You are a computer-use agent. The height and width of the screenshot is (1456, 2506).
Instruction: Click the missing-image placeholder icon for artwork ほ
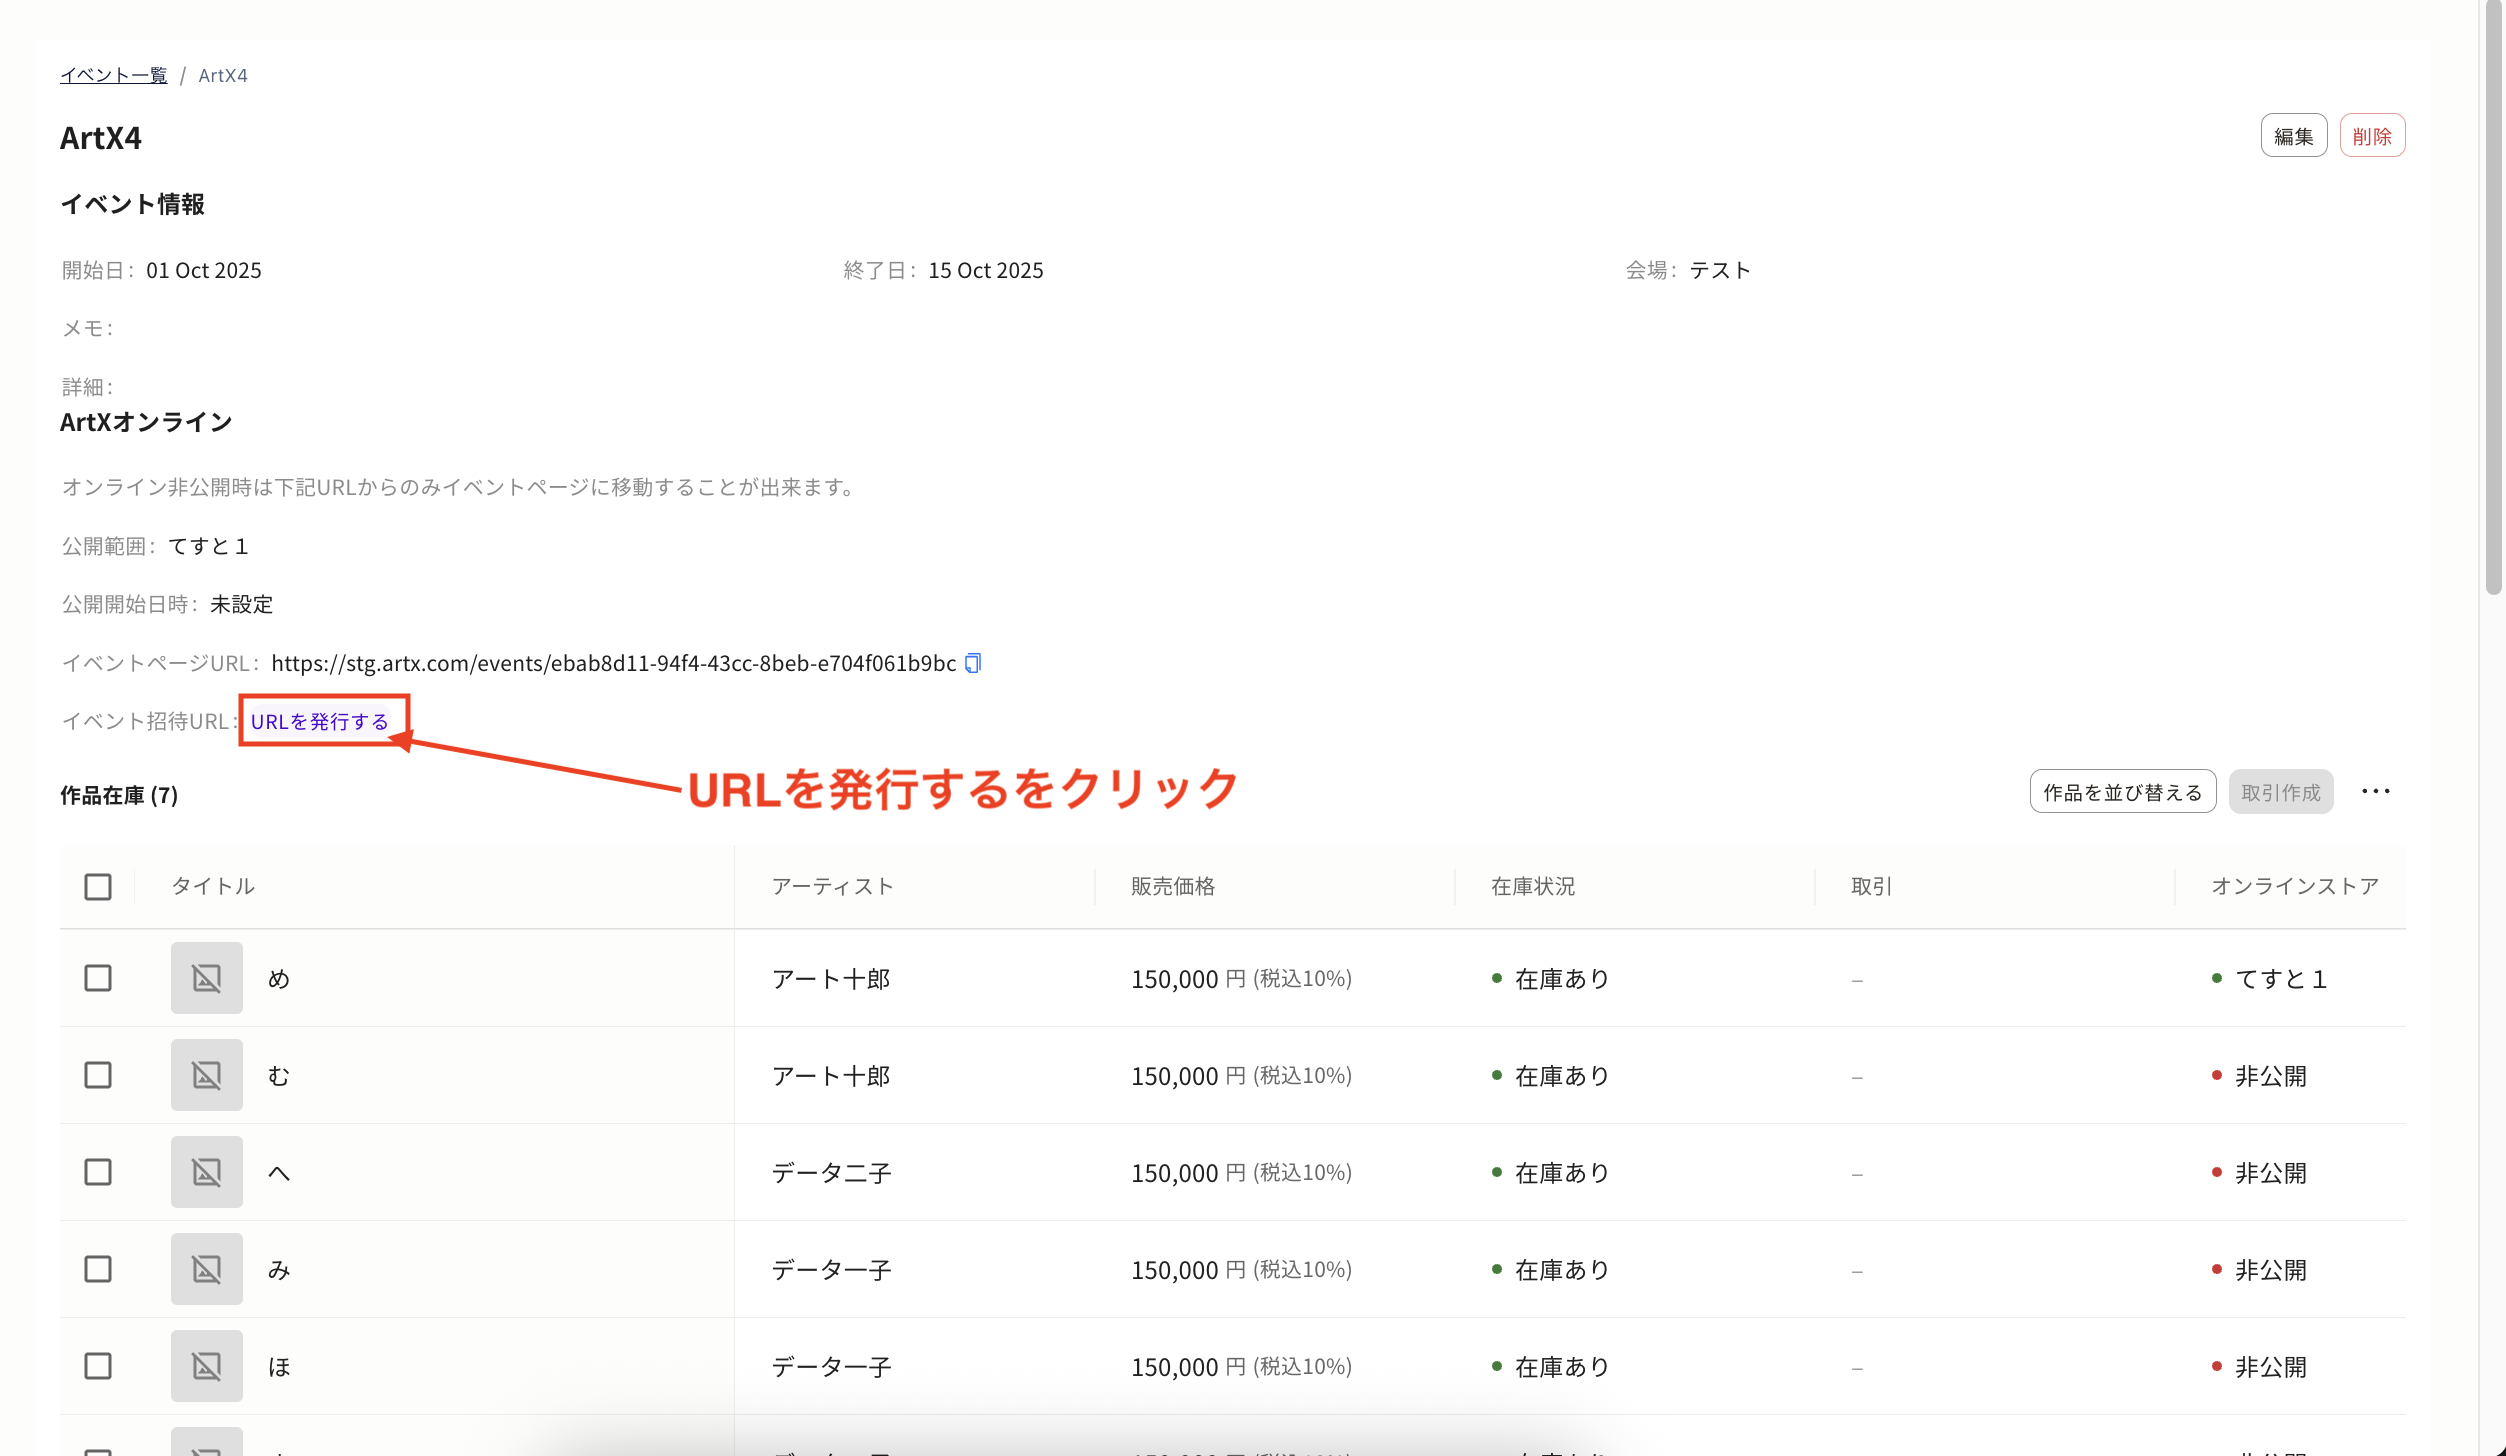(206, 1364)
